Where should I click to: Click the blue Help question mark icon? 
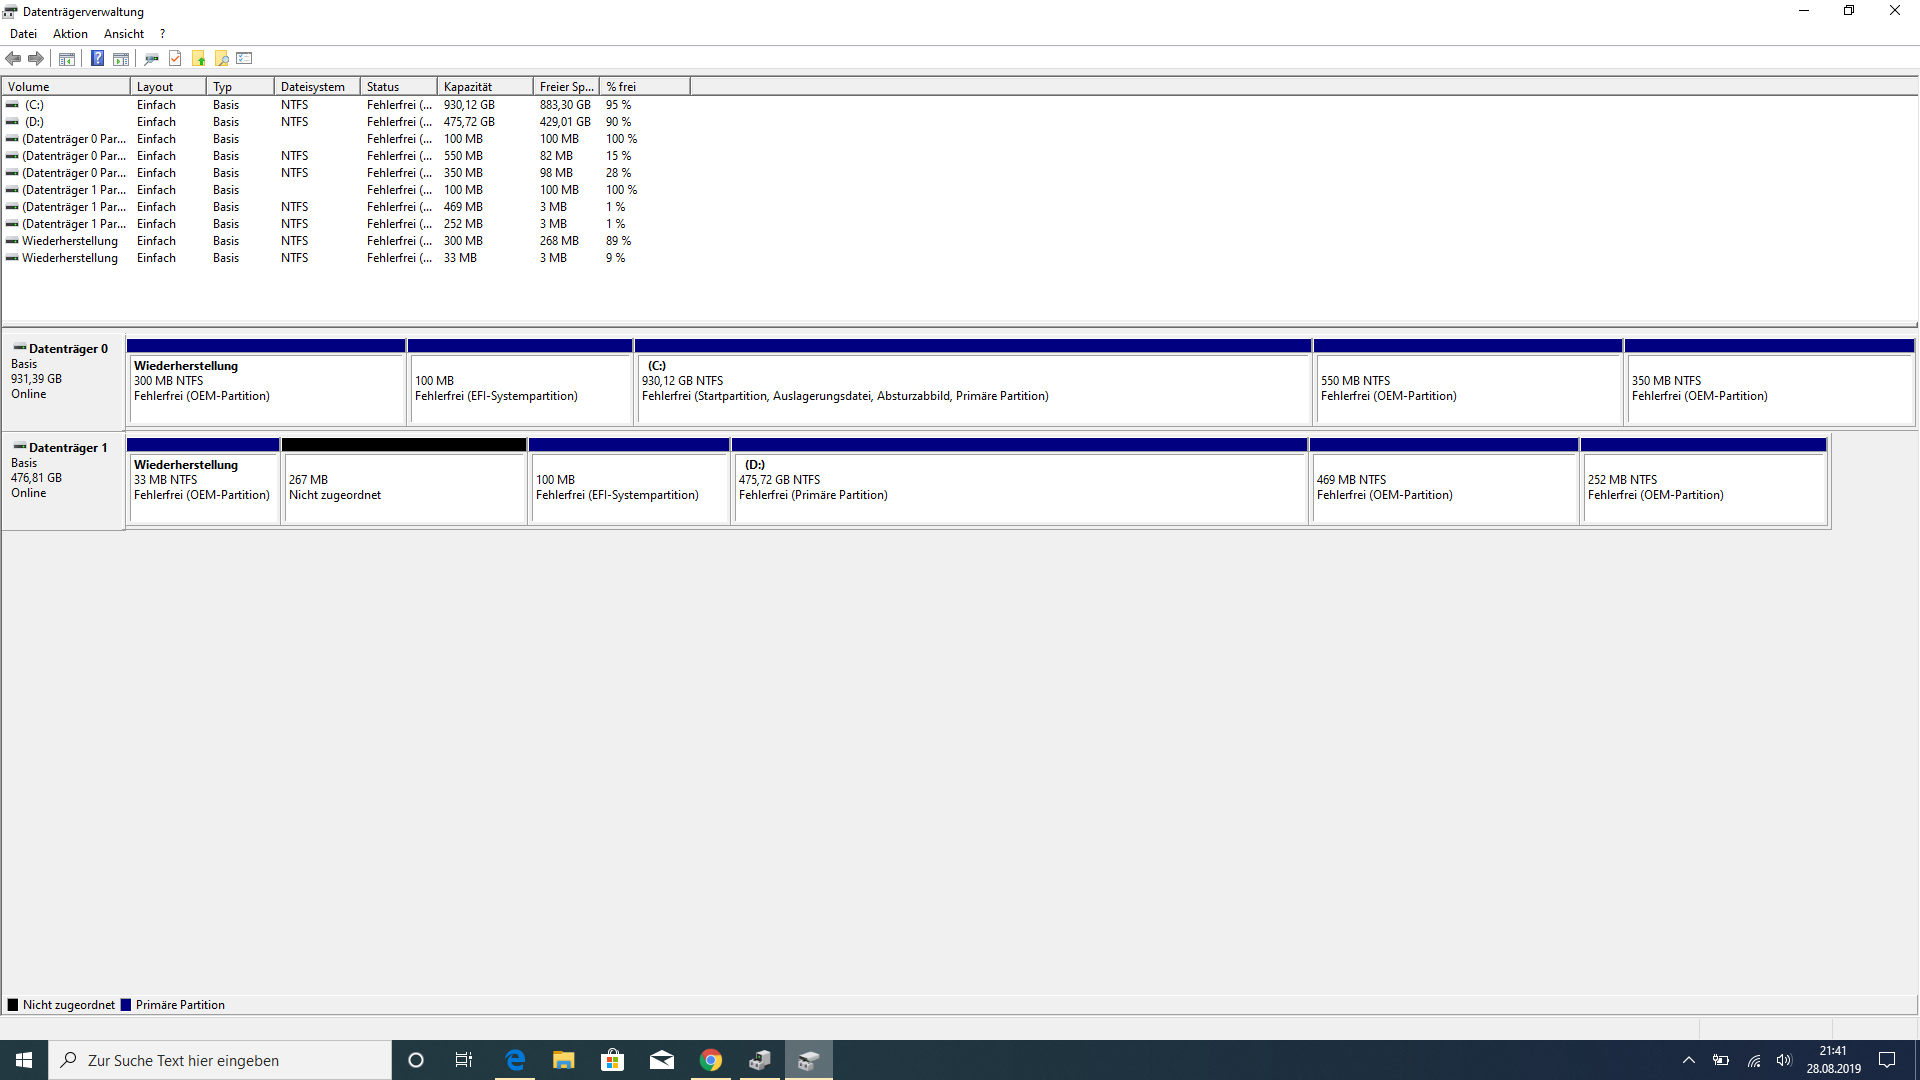(97, 58)
